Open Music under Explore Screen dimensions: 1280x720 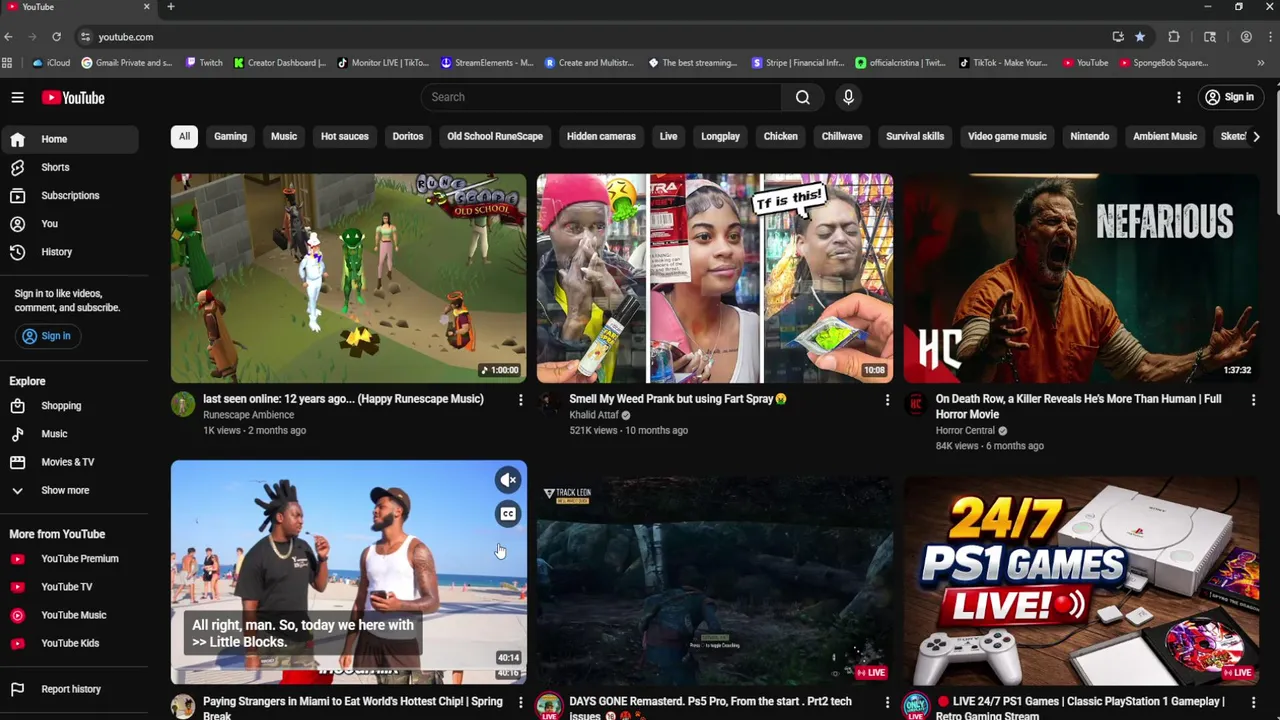pos(69,434)
